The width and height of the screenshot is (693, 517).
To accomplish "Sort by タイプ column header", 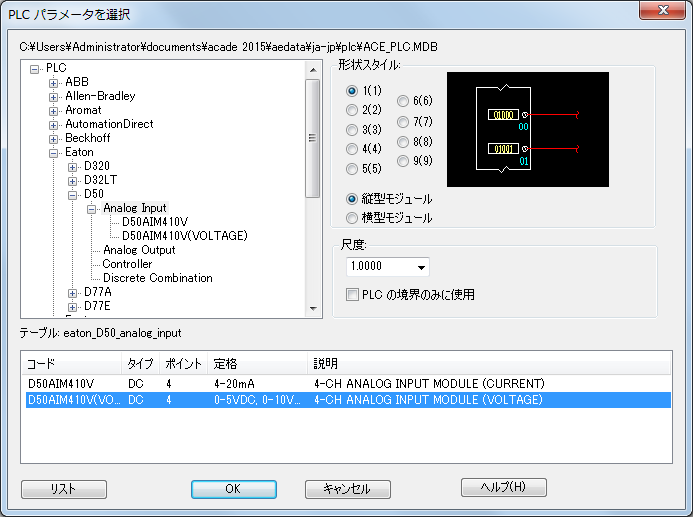I will 141,364.
